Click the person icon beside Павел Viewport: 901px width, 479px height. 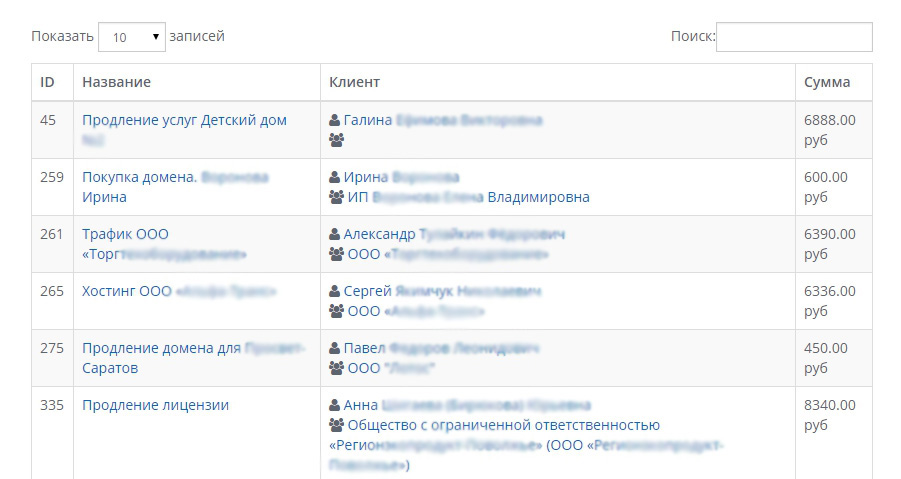335,348
